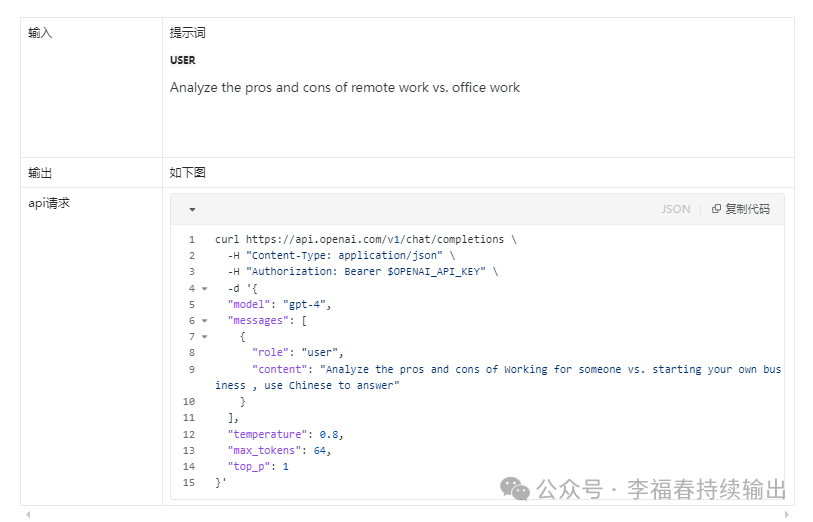Viewport: 813px width, 522px height.
Task: Click the temperature value 0.8
Action: point(329,434)
